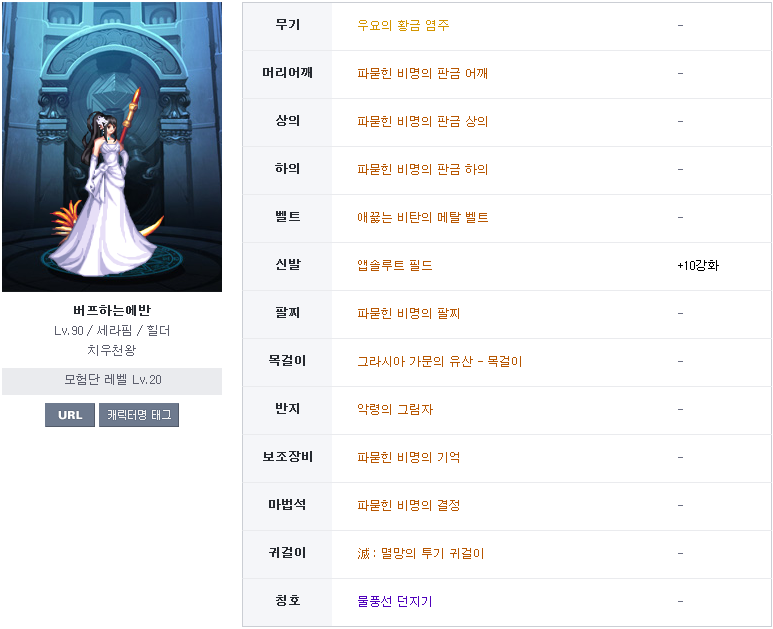Open the character portrait image
This screenshot has width=773, height=629.
pyautogui.click(x=112, y=147)
